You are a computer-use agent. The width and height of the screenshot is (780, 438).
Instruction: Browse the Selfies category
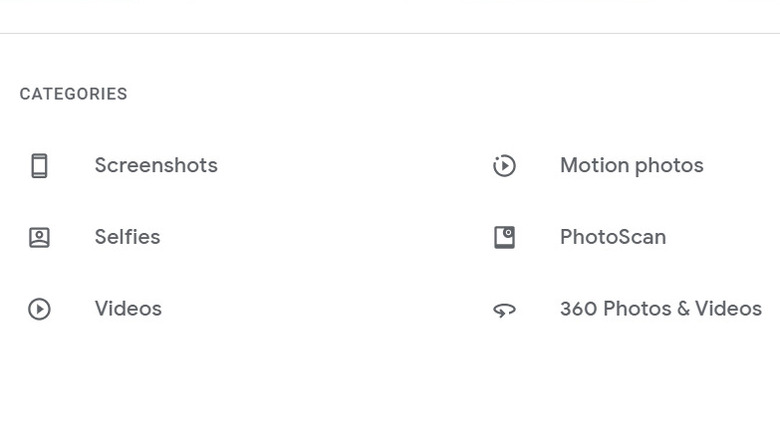point(127,238)
